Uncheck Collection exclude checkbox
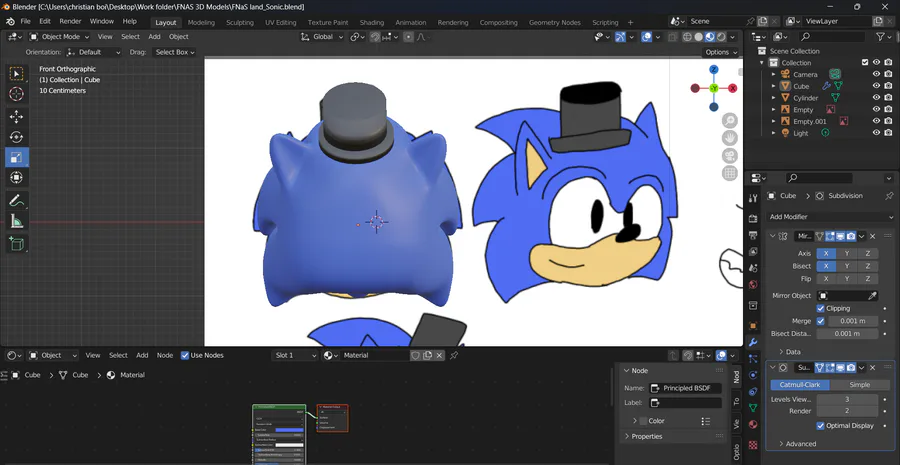The image size is (900, 465). click(865, 63)
